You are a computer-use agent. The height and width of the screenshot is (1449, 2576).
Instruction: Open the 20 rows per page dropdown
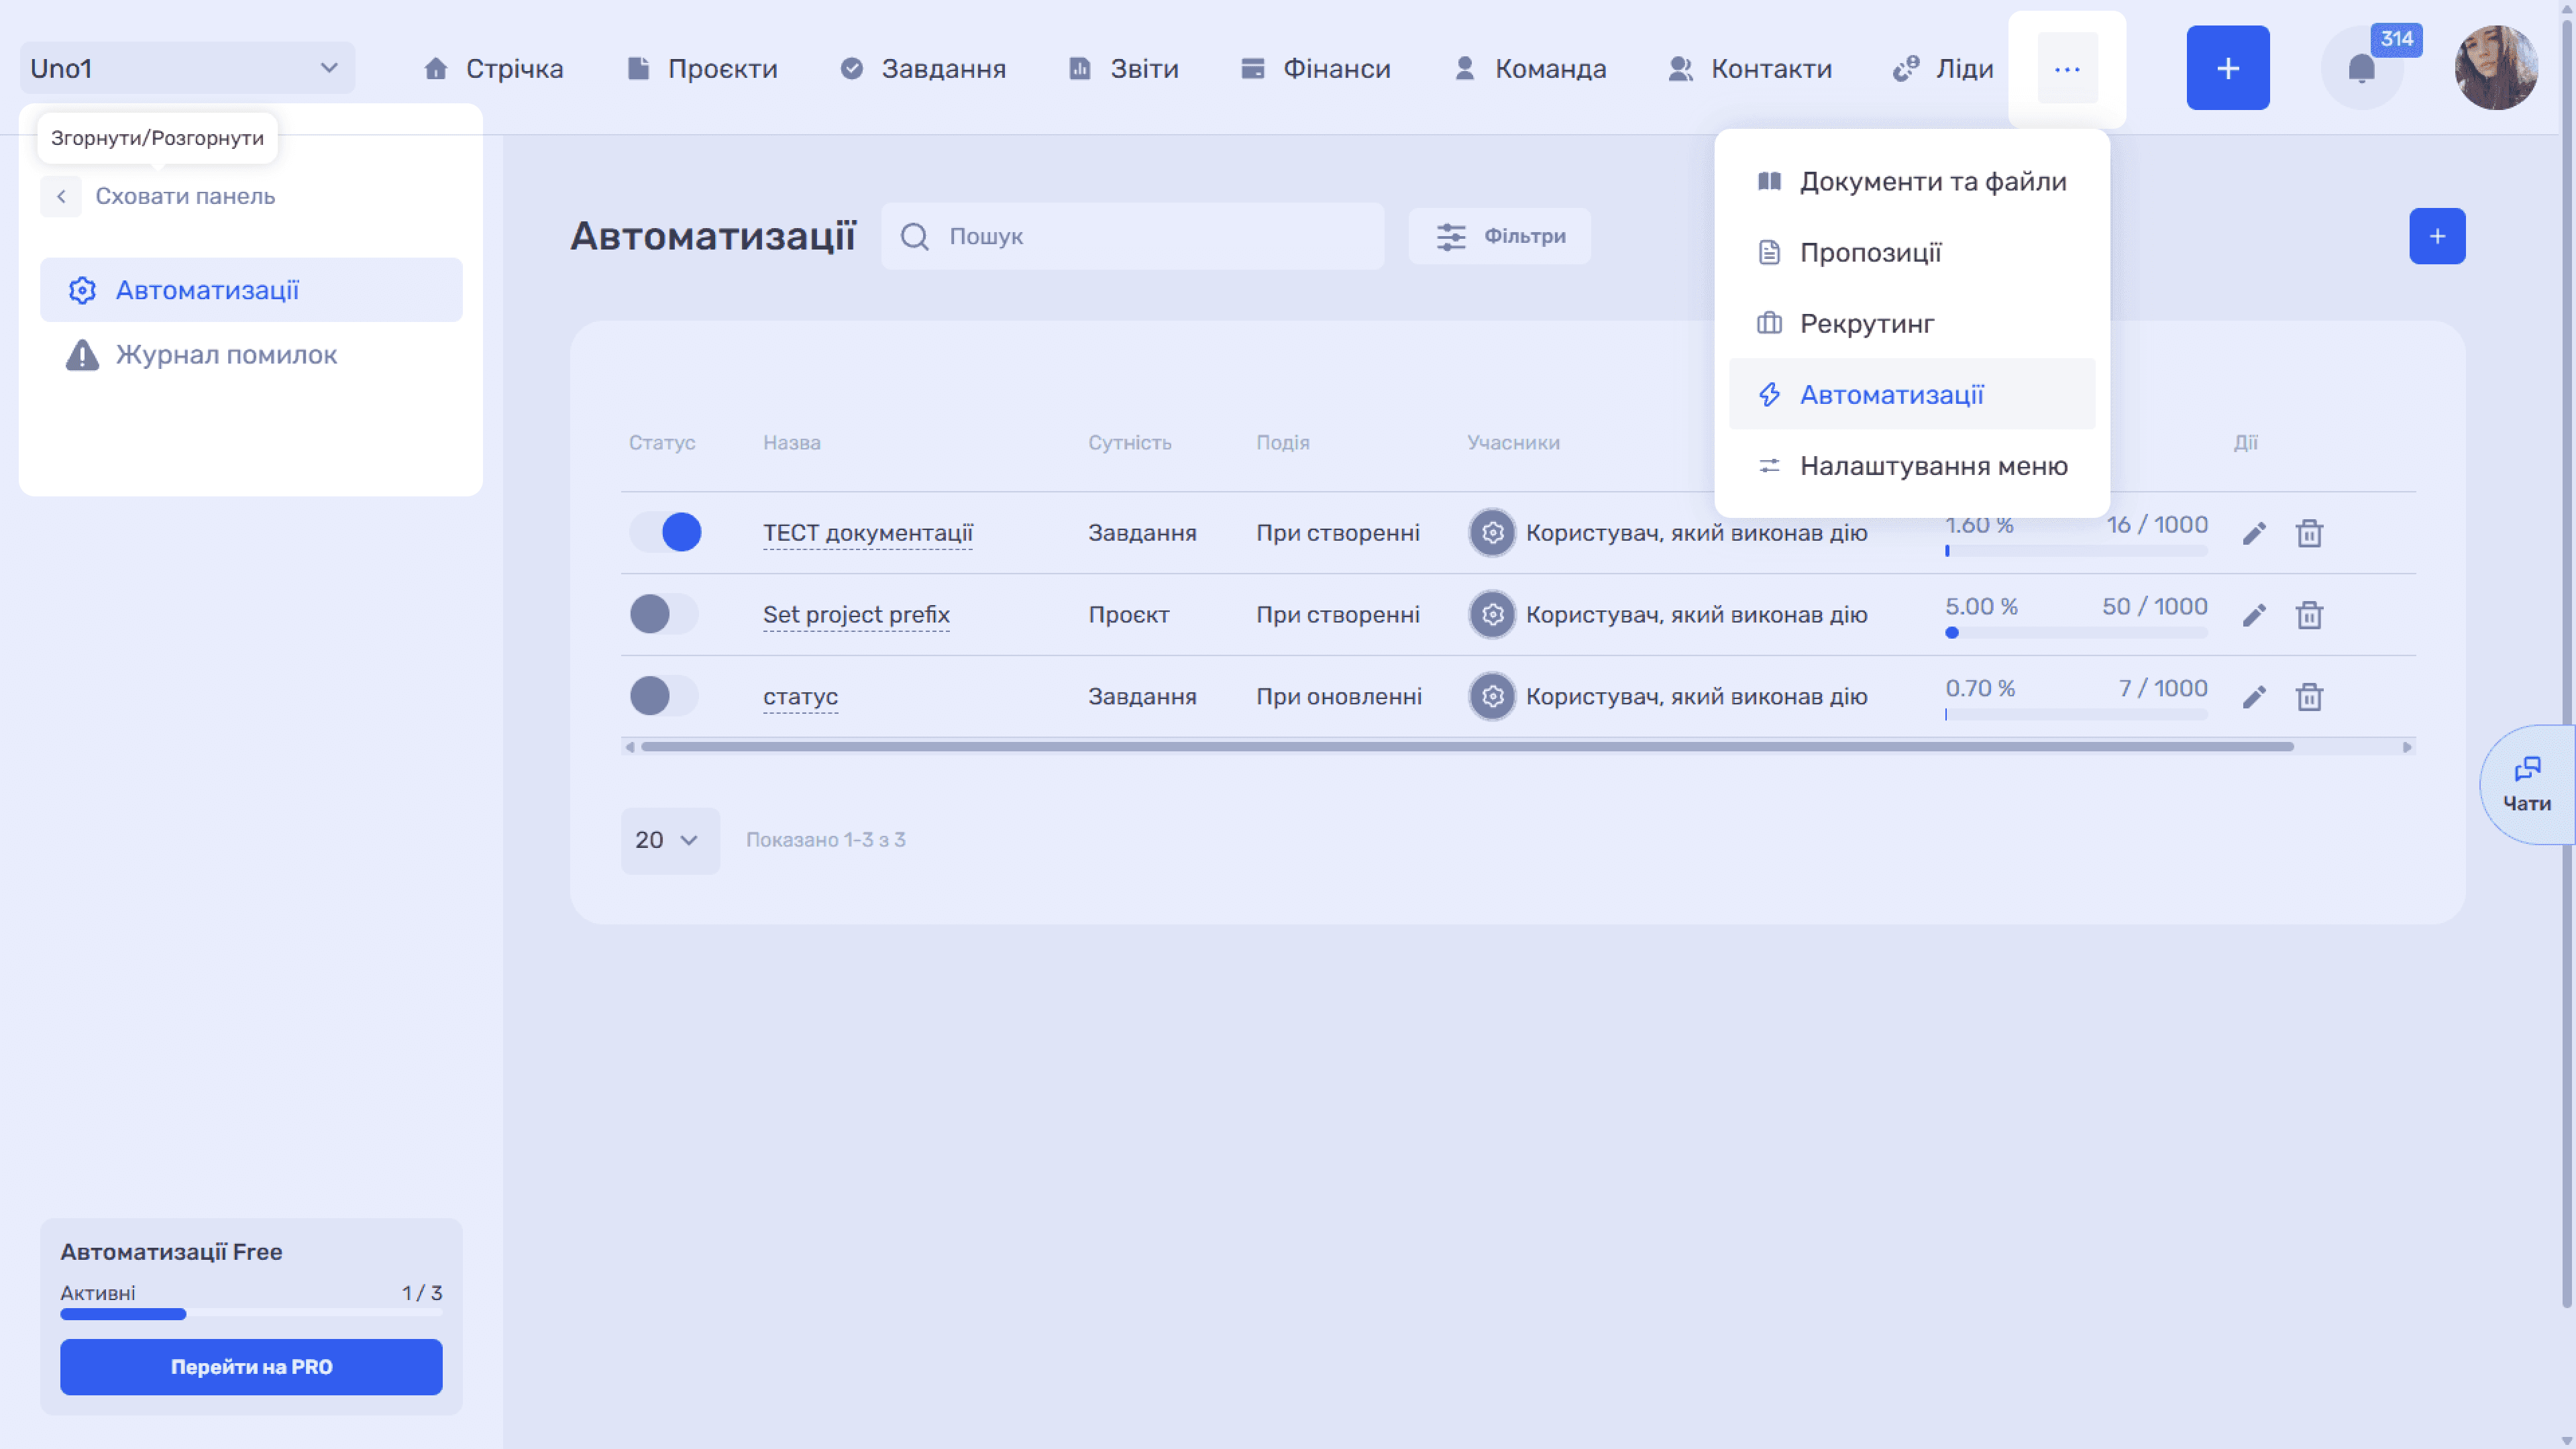[670, 840]
